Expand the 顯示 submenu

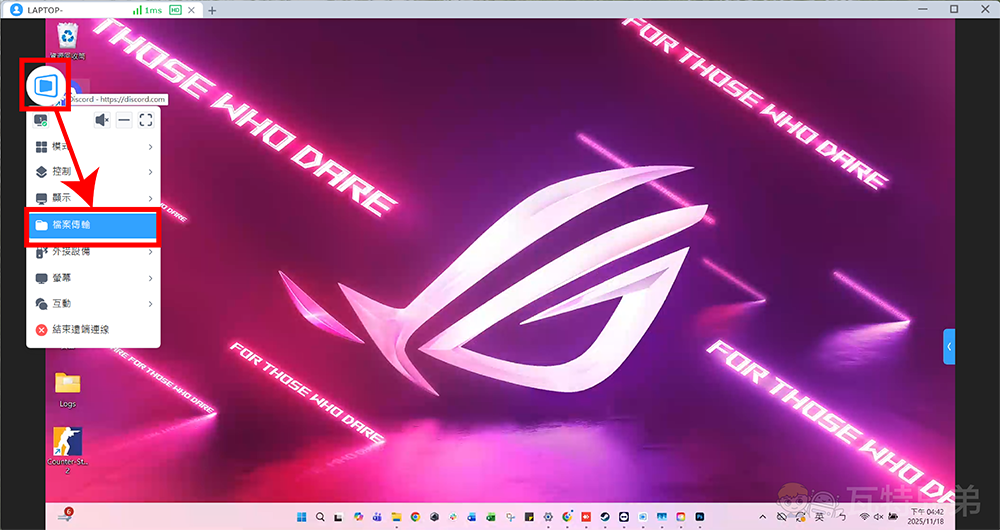[92, 198]
